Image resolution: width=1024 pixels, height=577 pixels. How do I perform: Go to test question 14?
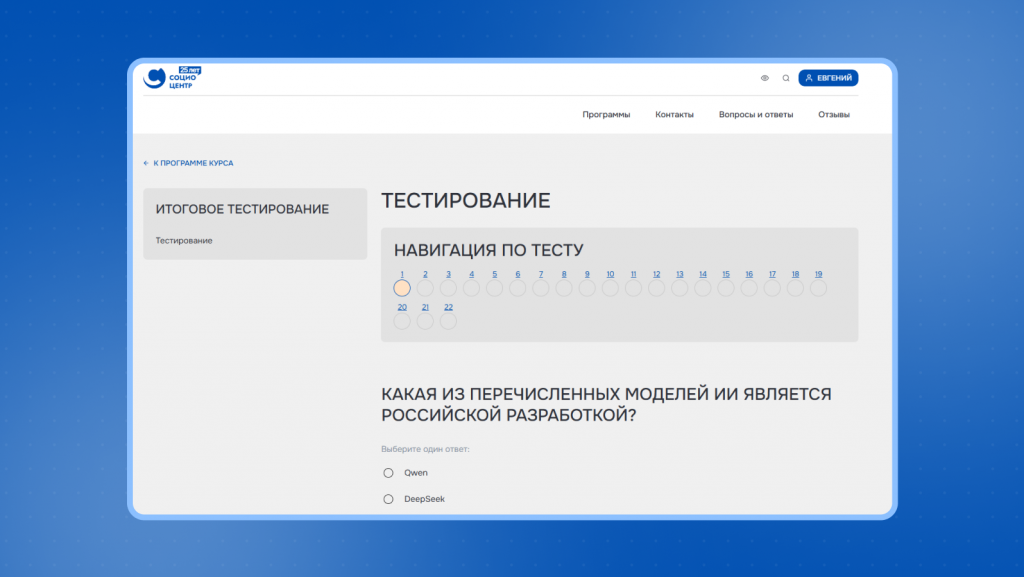(x=703, y=274)
